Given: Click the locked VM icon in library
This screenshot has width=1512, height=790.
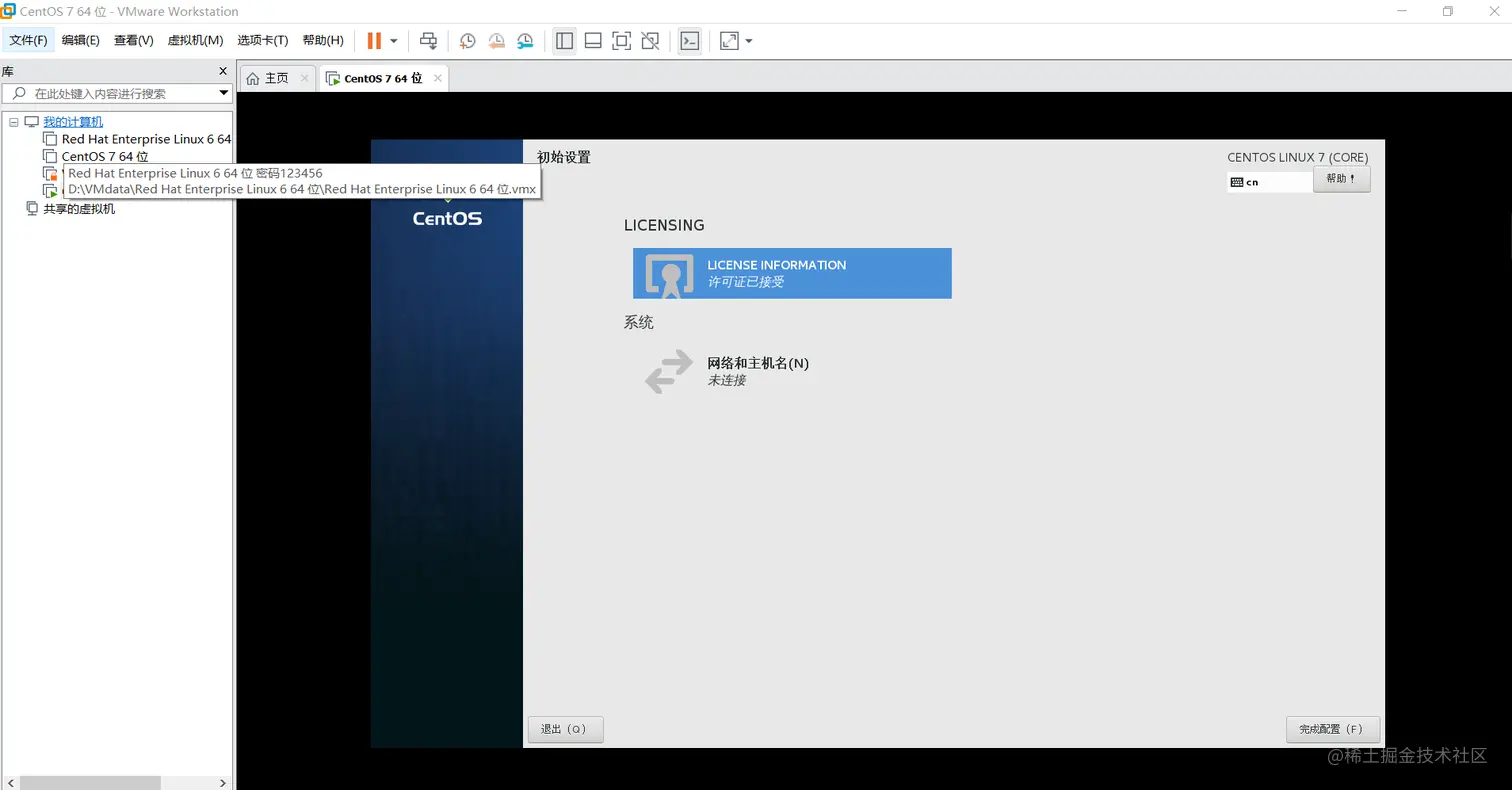Looking at the screenshot, I should click(x=50, y=174).
